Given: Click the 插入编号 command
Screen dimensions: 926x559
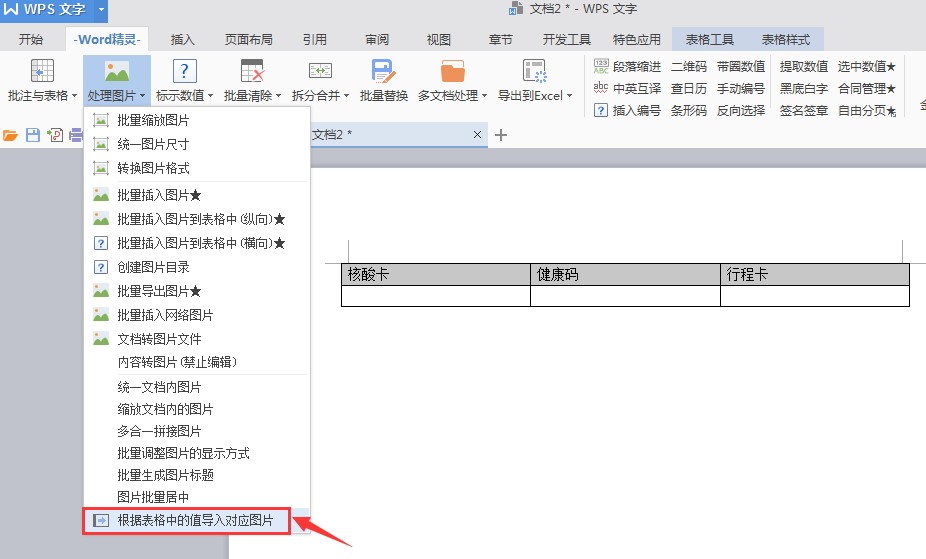Looking at the screenshot, I should pos(627,110).
